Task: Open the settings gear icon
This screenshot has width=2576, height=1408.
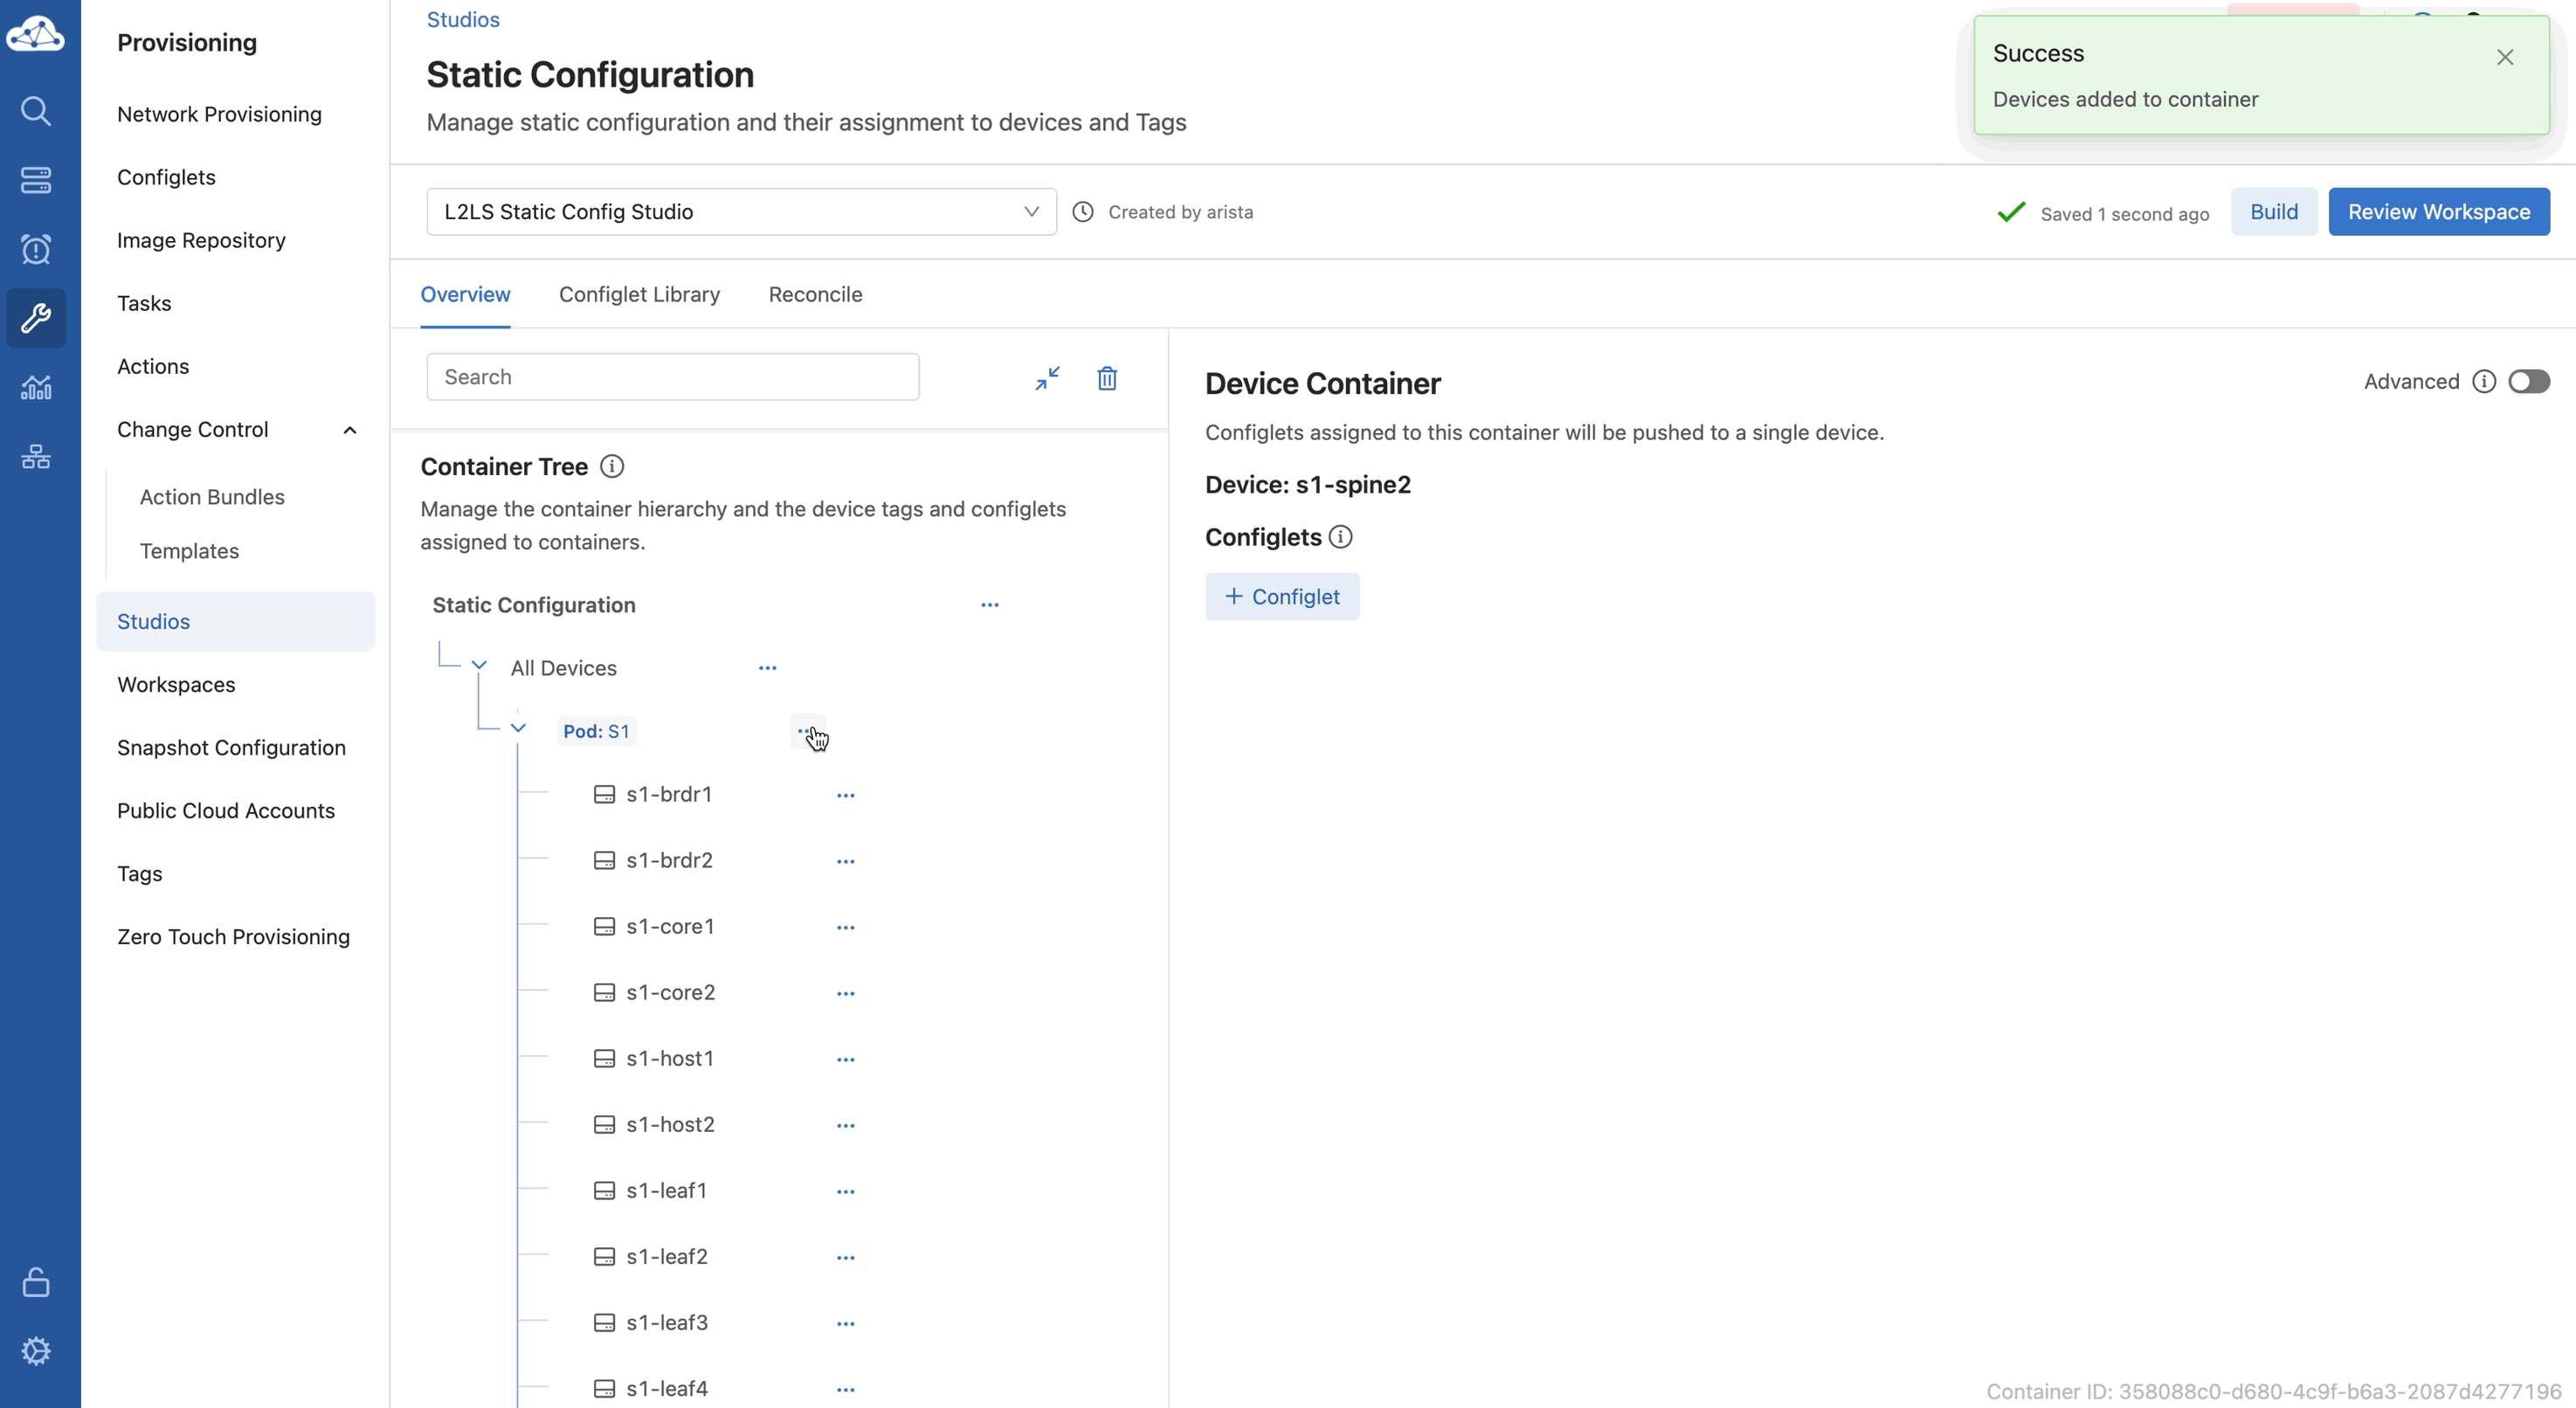Action: click(36, 1351)
